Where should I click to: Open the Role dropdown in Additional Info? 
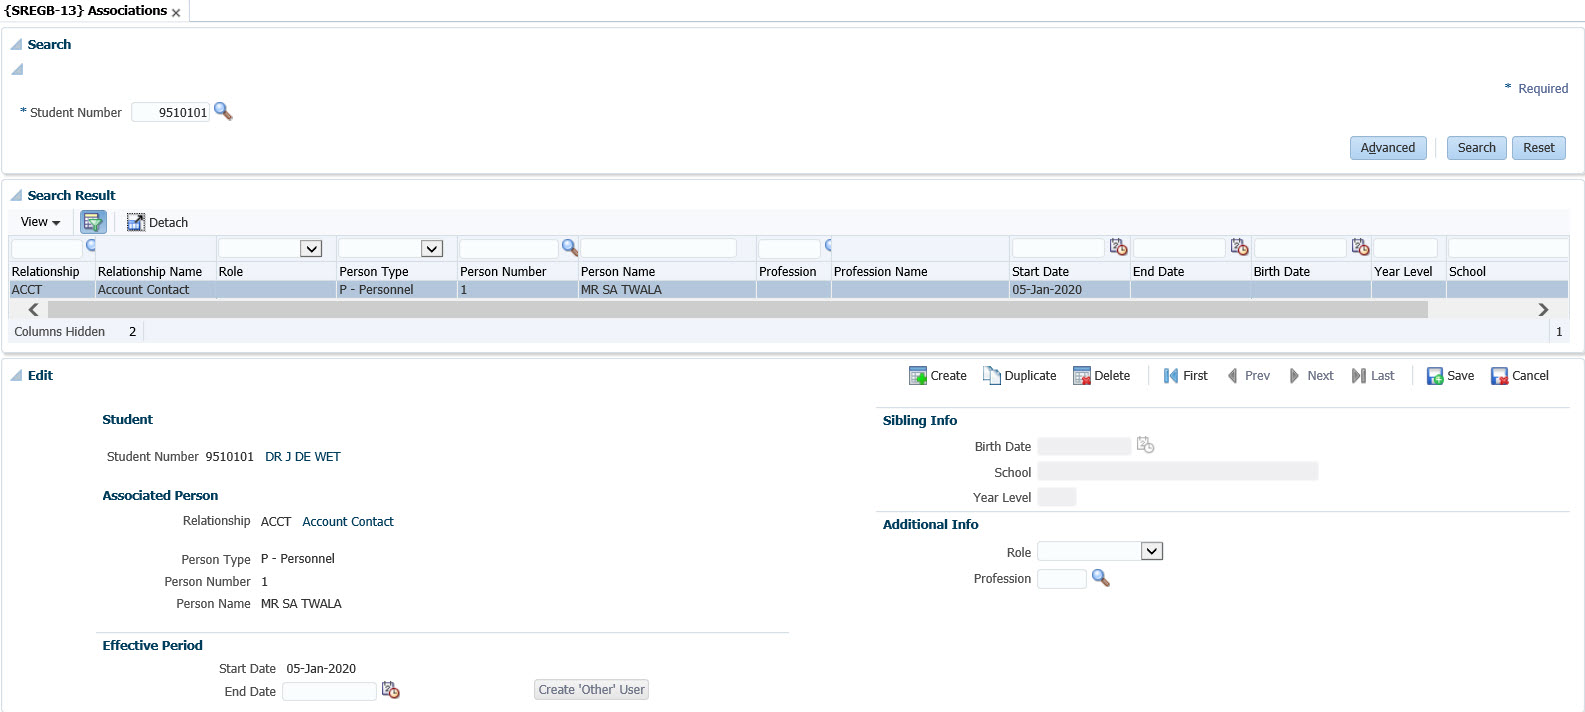(1151, 552)
